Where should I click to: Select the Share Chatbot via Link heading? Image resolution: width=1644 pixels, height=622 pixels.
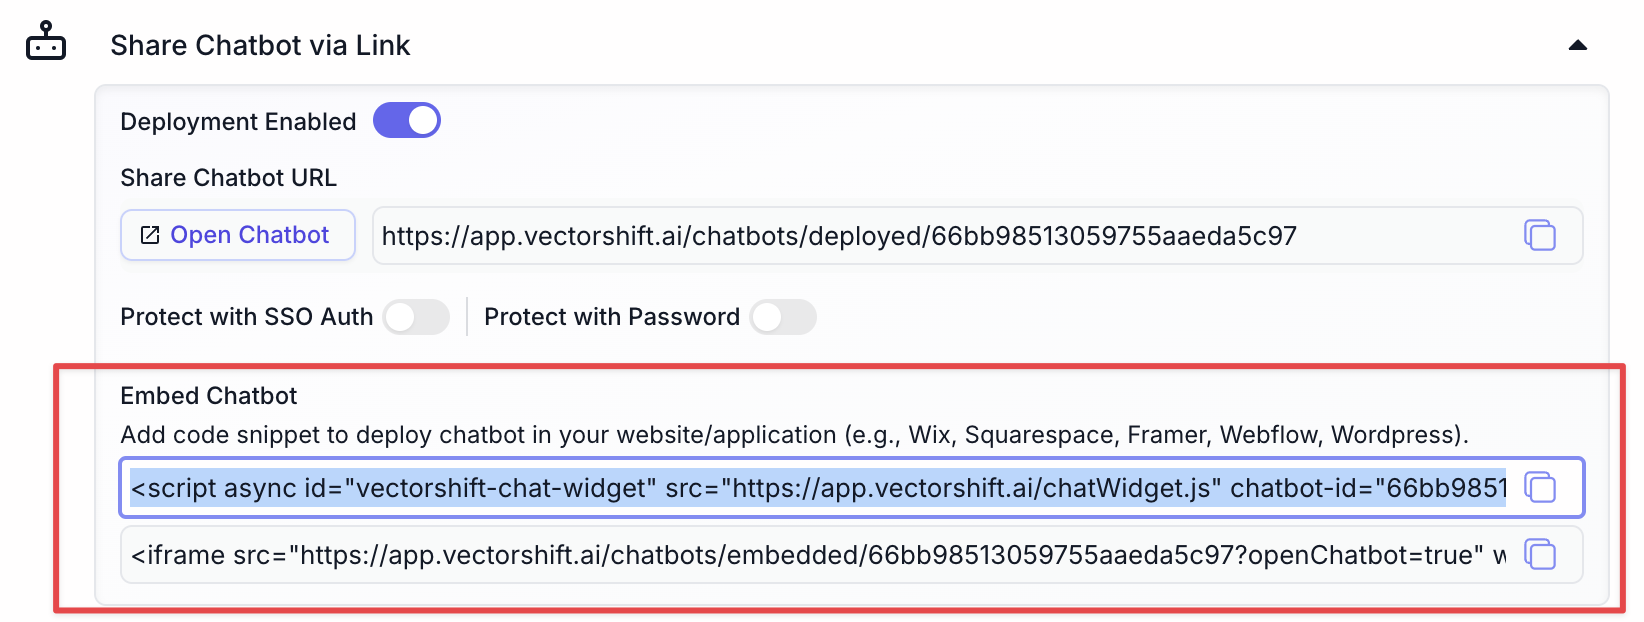pos(261,45)
